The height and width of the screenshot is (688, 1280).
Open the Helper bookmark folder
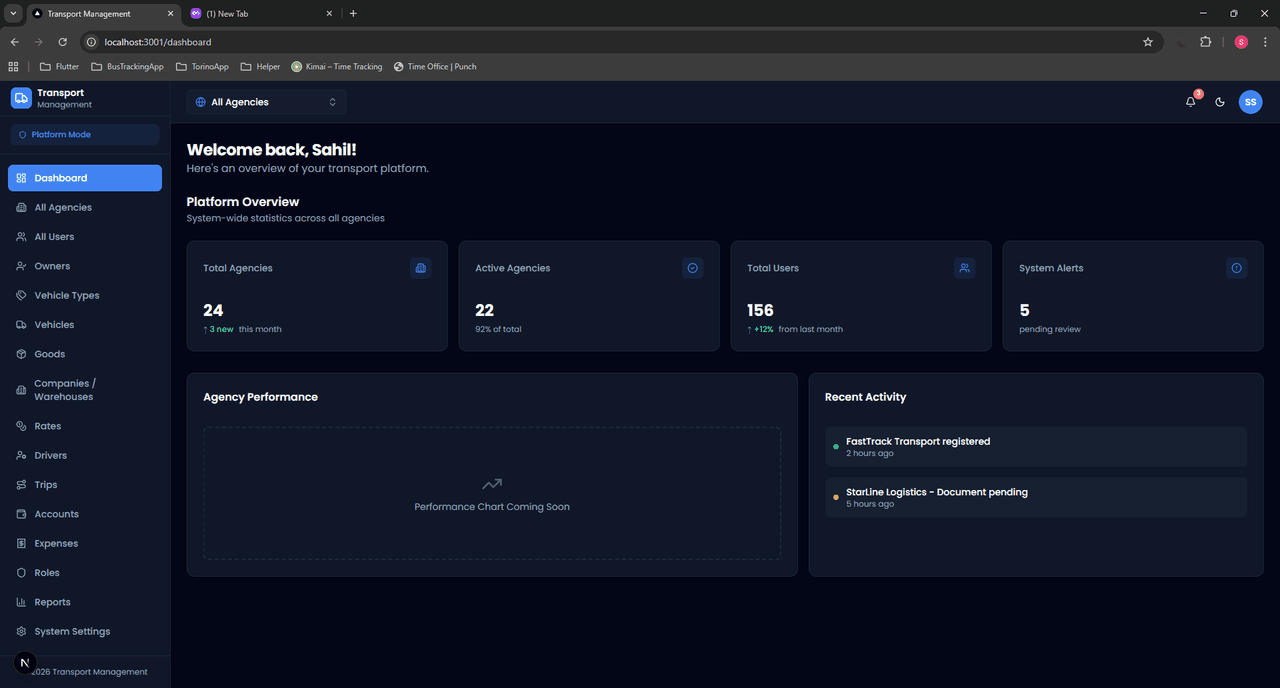coord(260,66)
